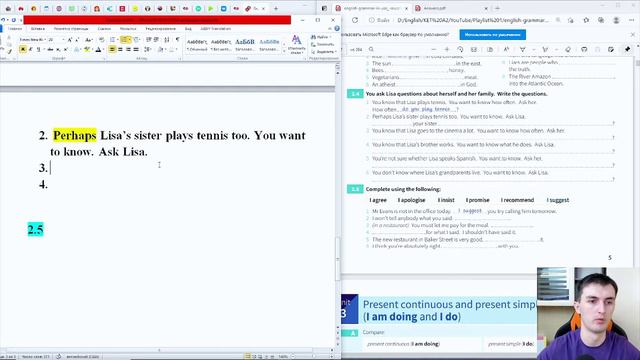Viewport: 640px width, 360px height.
Task: Select the Normal style in gallery
Action: [x=197, y=44]
